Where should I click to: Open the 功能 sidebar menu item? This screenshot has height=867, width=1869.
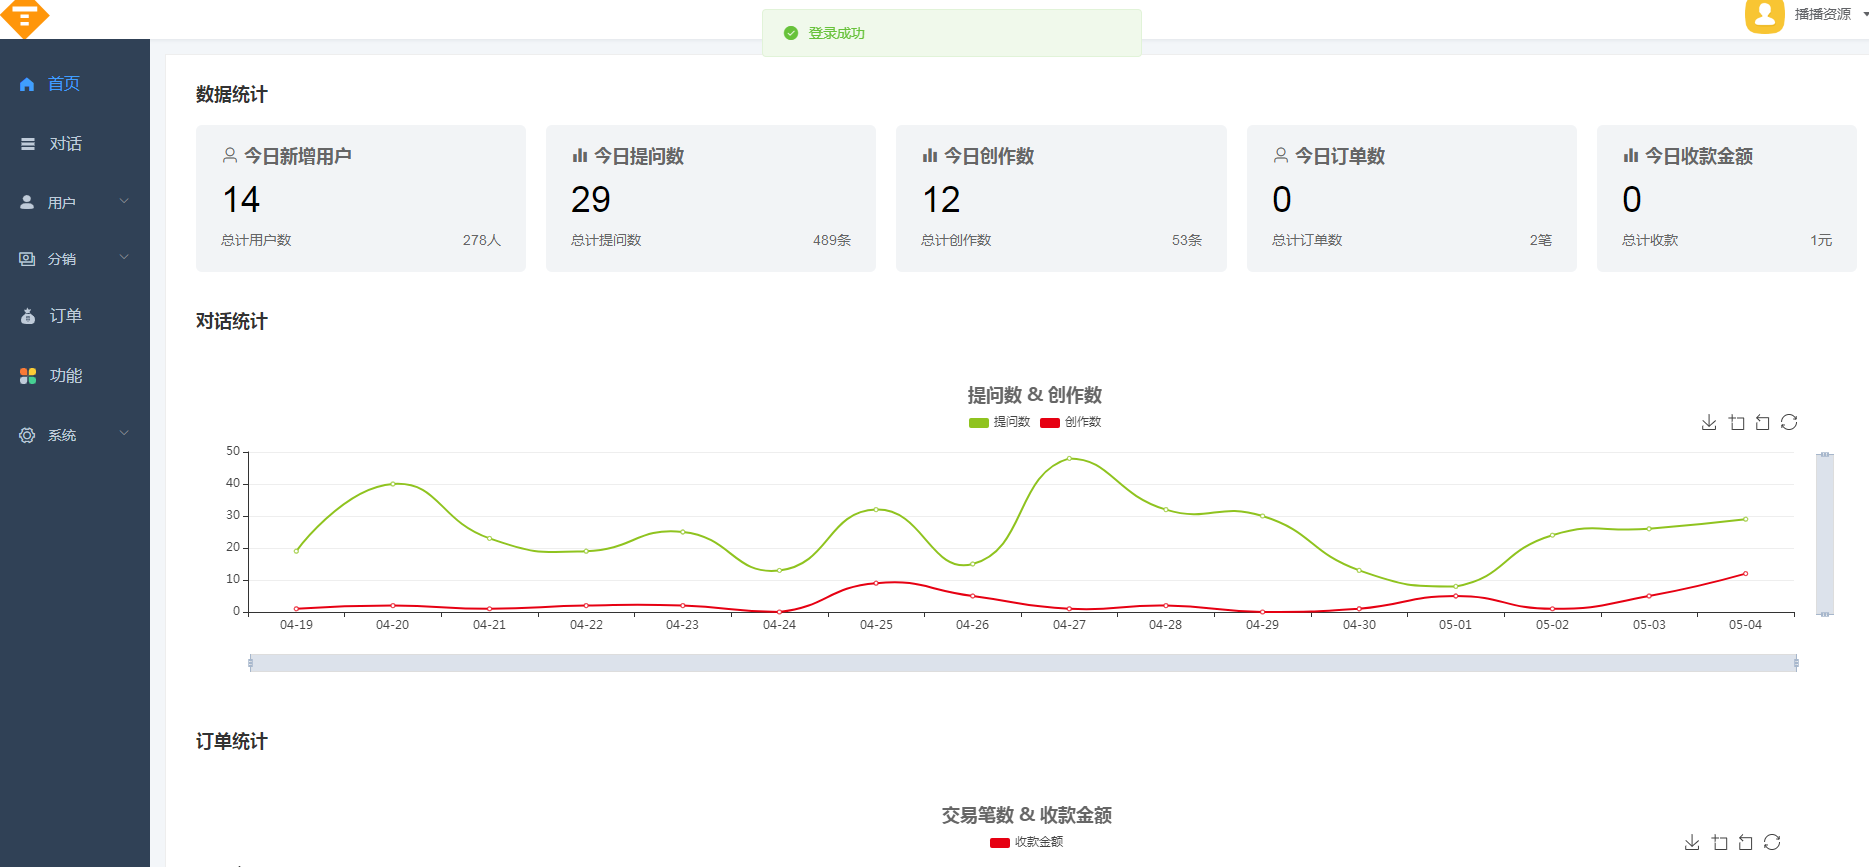click(75, 376)
